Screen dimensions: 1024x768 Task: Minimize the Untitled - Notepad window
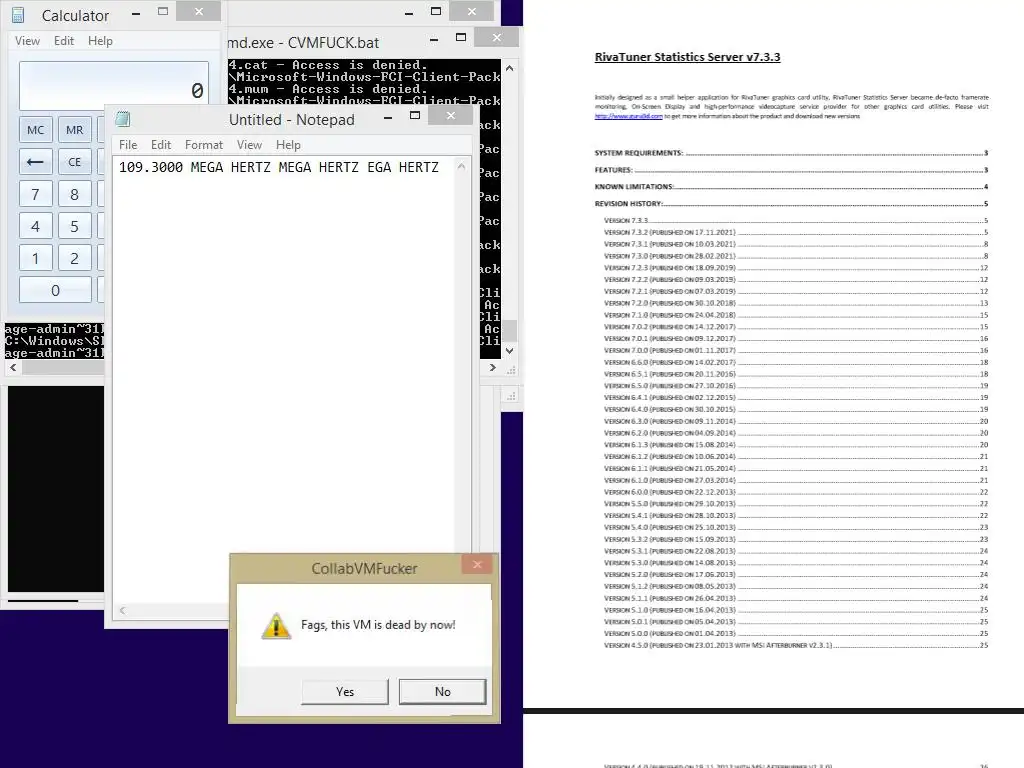[388, 117]
